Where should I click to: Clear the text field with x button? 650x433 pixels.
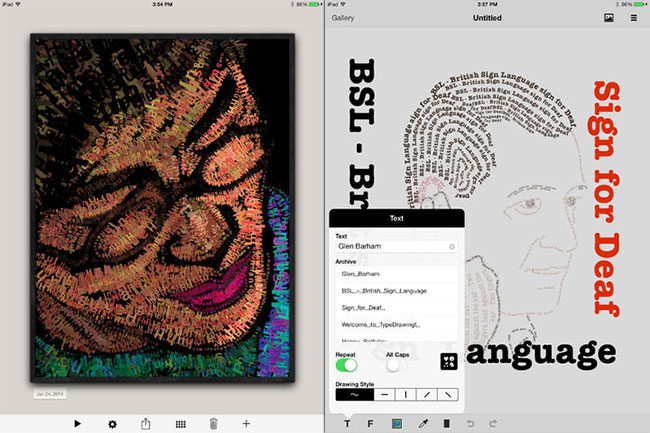pyautogui.click(x=452, y=247)
